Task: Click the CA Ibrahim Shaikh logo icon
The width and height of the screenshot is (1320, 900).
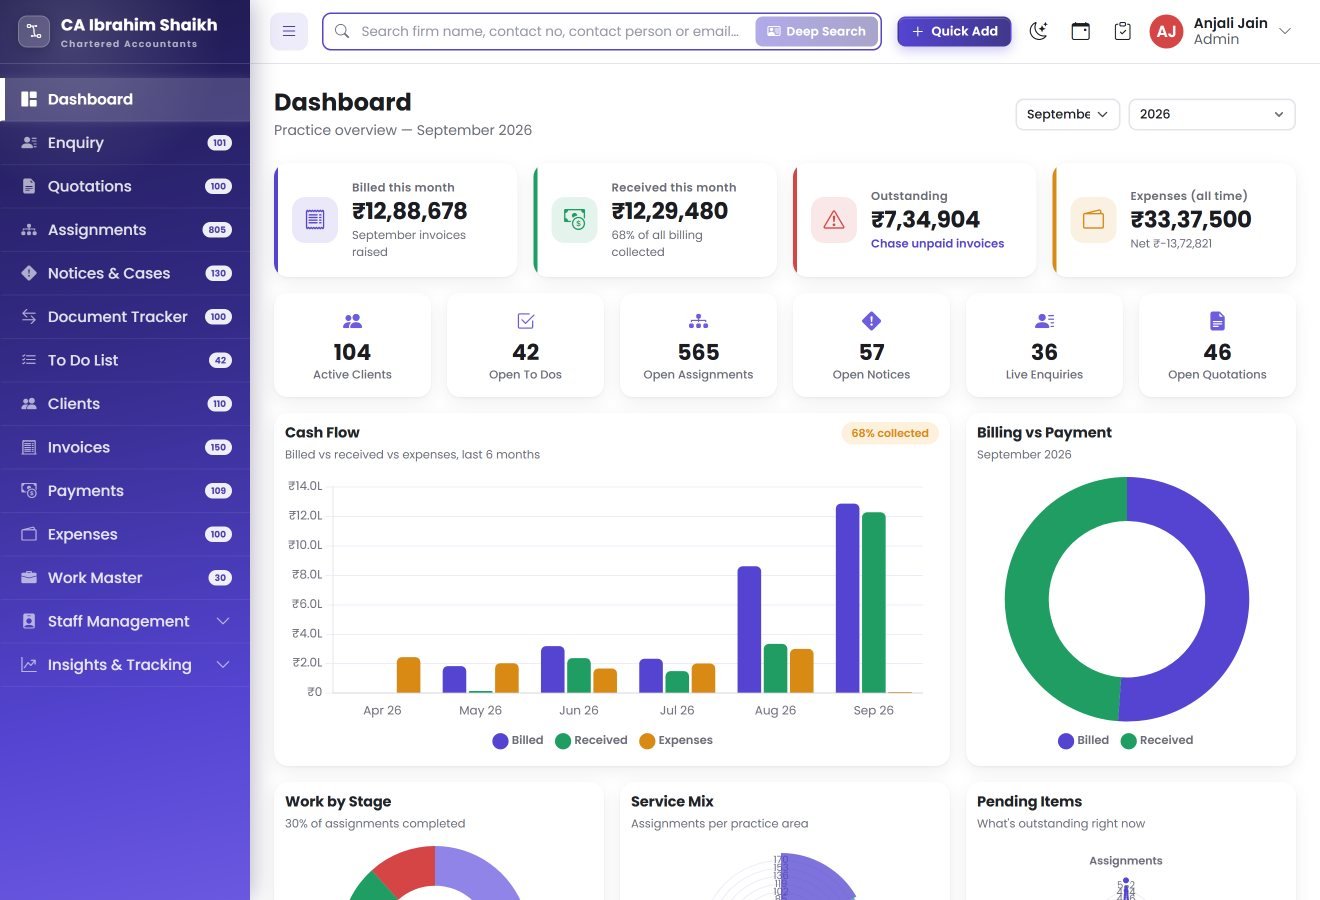Action: pyautogui.click(x=34, y=31)
